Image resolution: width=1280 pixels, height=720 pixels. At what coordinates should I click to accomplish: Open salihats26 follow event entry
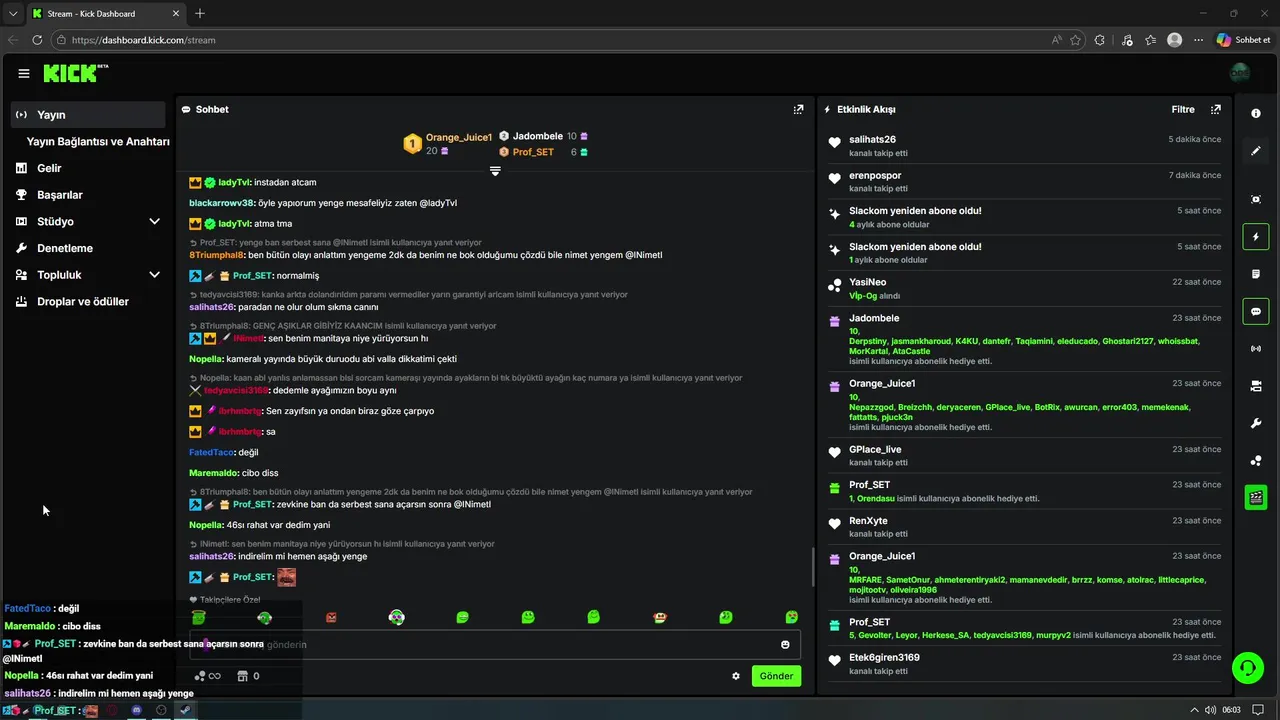click(x=1025, y=146)
